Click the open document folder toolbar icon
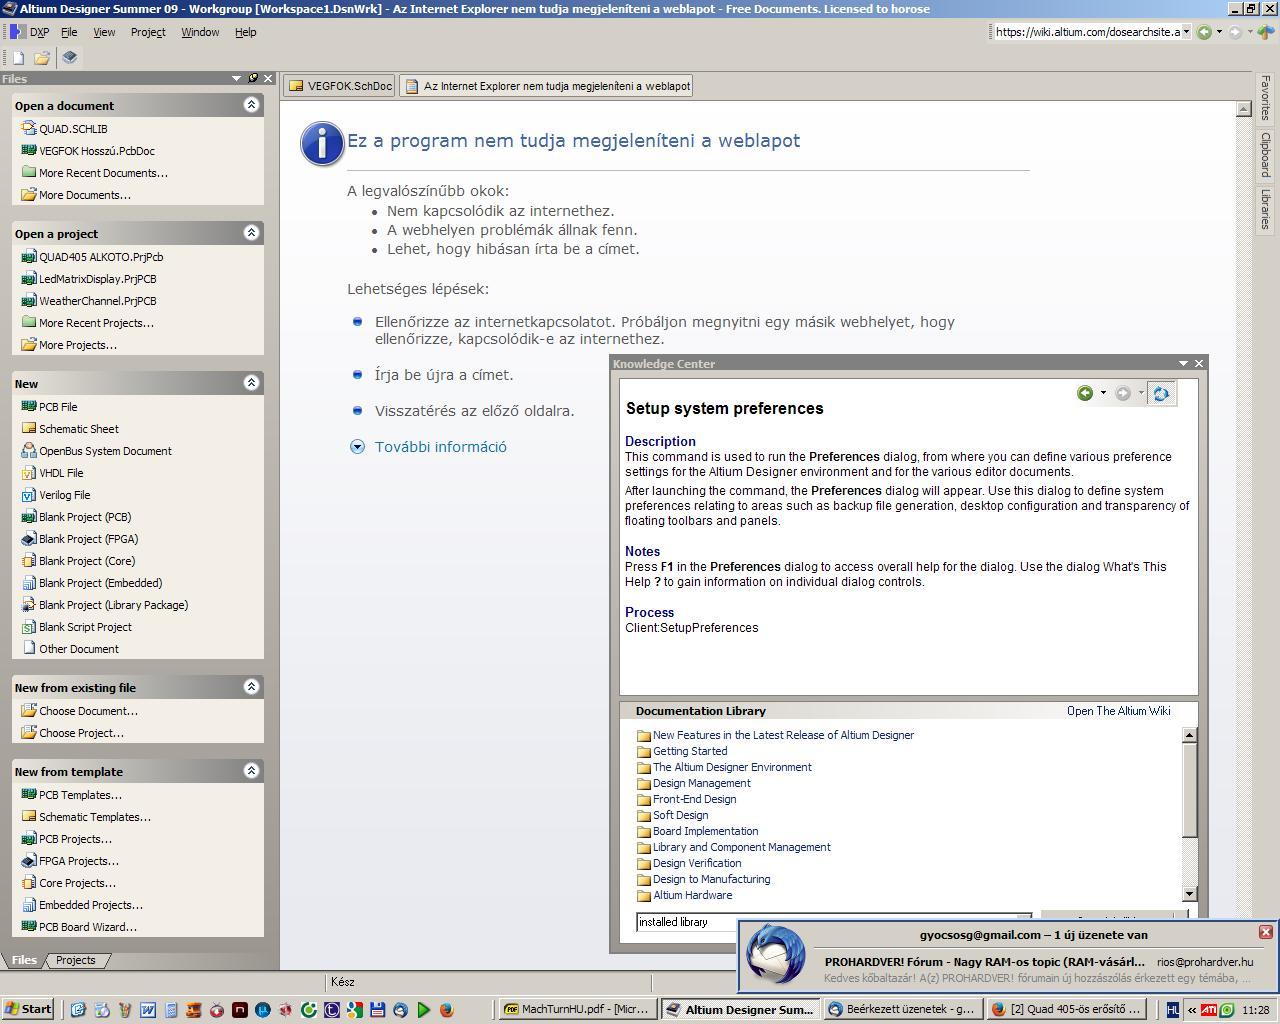The height and width of the screenshot is (1024, 1280). tap(42, 58)
